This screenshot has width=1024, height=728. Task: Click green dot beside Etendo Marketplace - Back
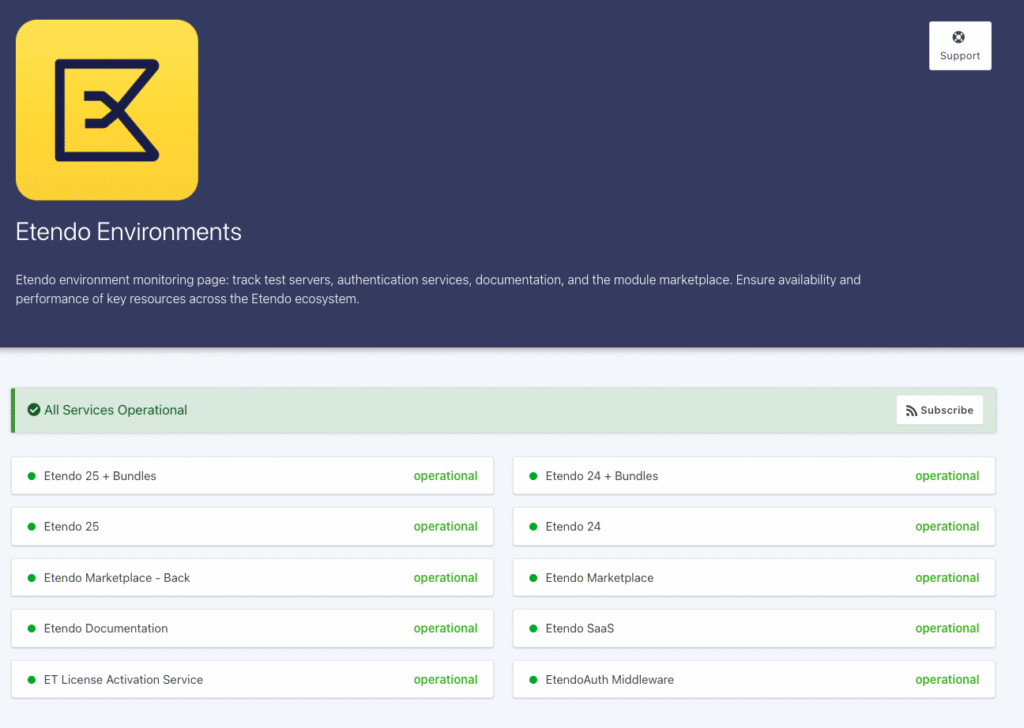(x=31, y=578)
